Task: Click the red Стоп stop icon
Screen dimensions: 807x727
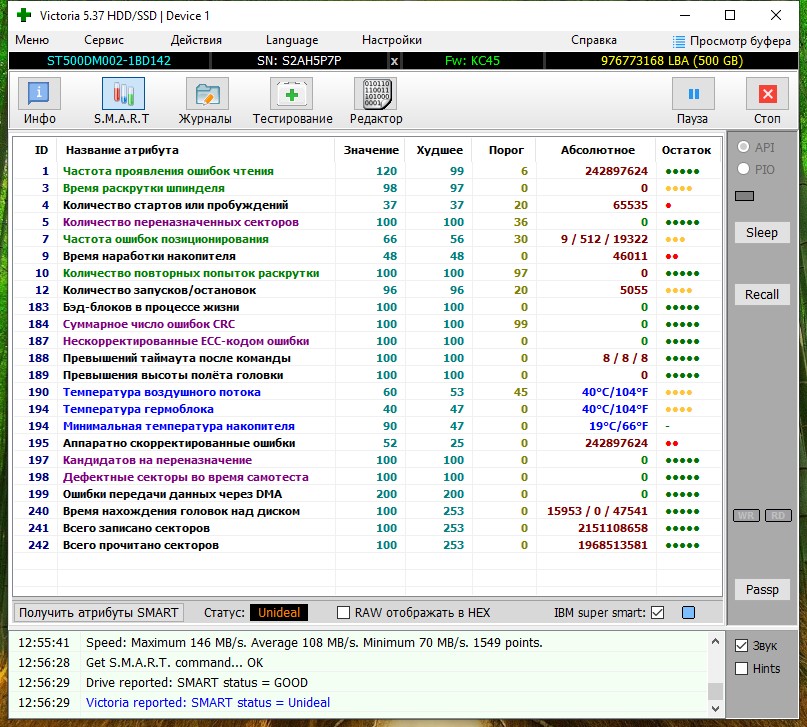Action: (767, 94)
